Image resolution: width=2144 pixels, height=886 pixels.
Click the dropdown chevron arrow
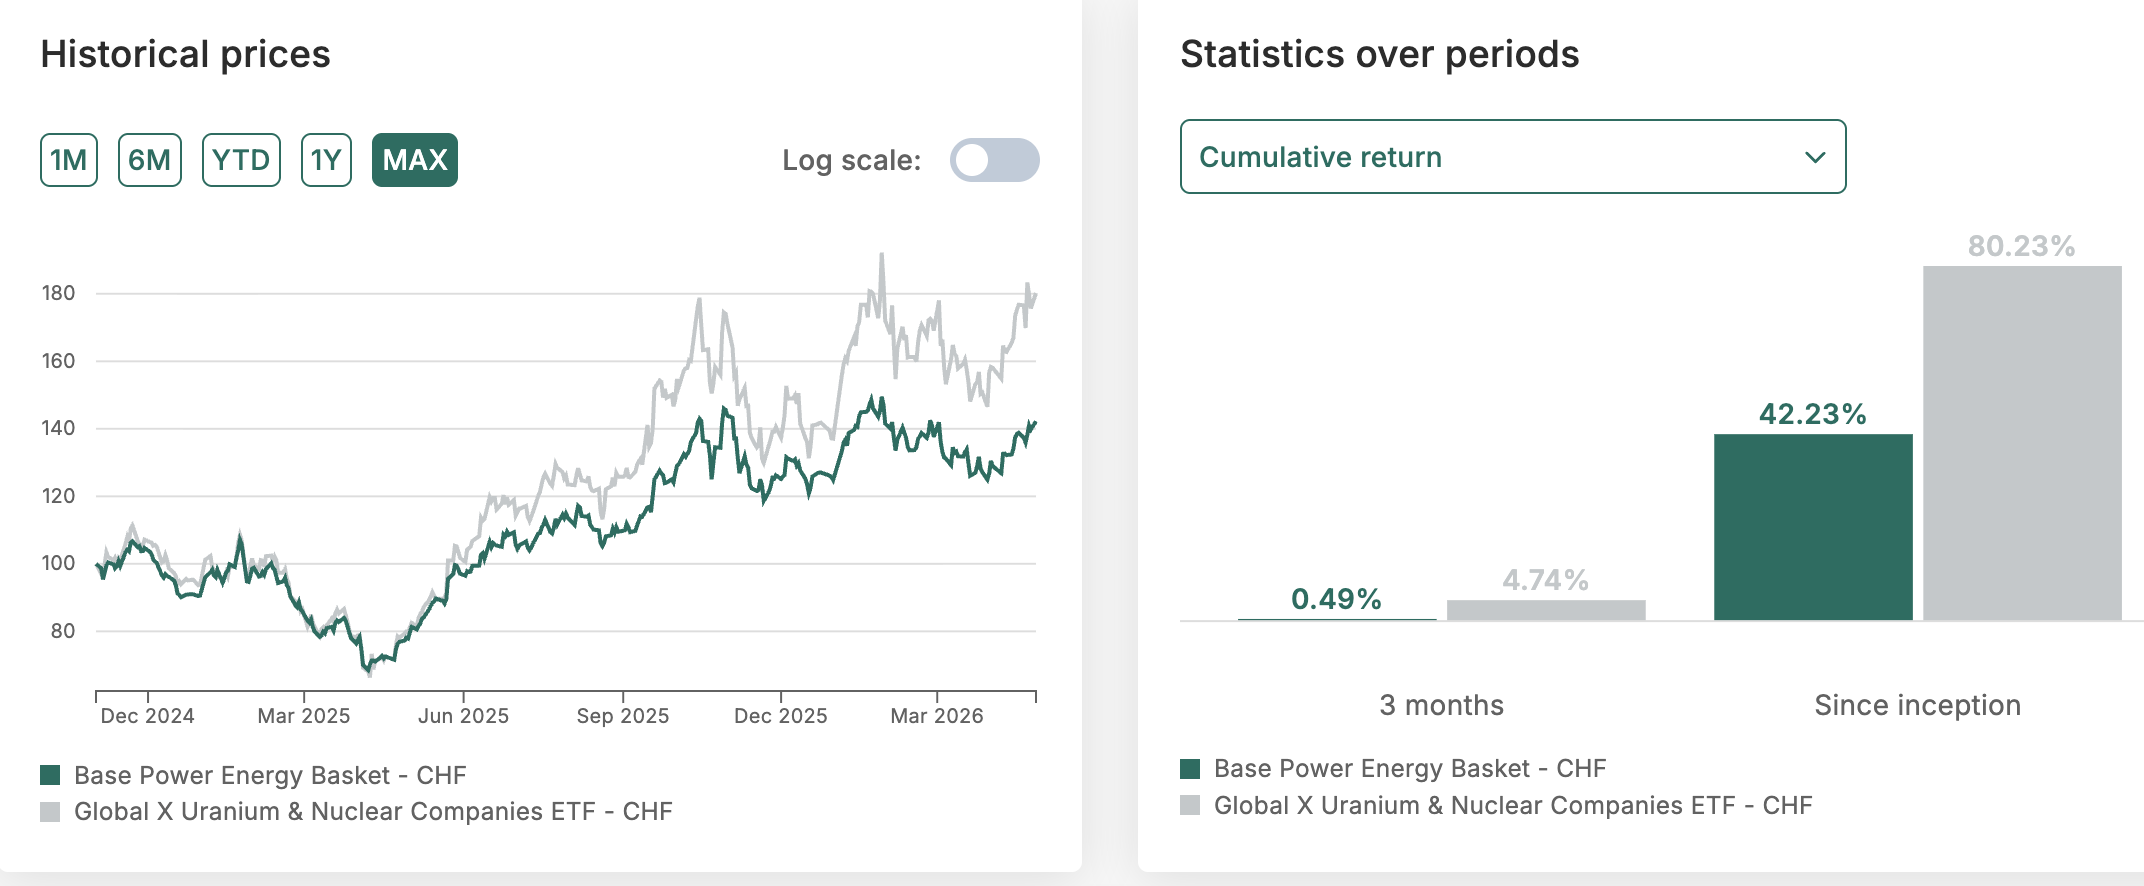(x=1815, y=157)
